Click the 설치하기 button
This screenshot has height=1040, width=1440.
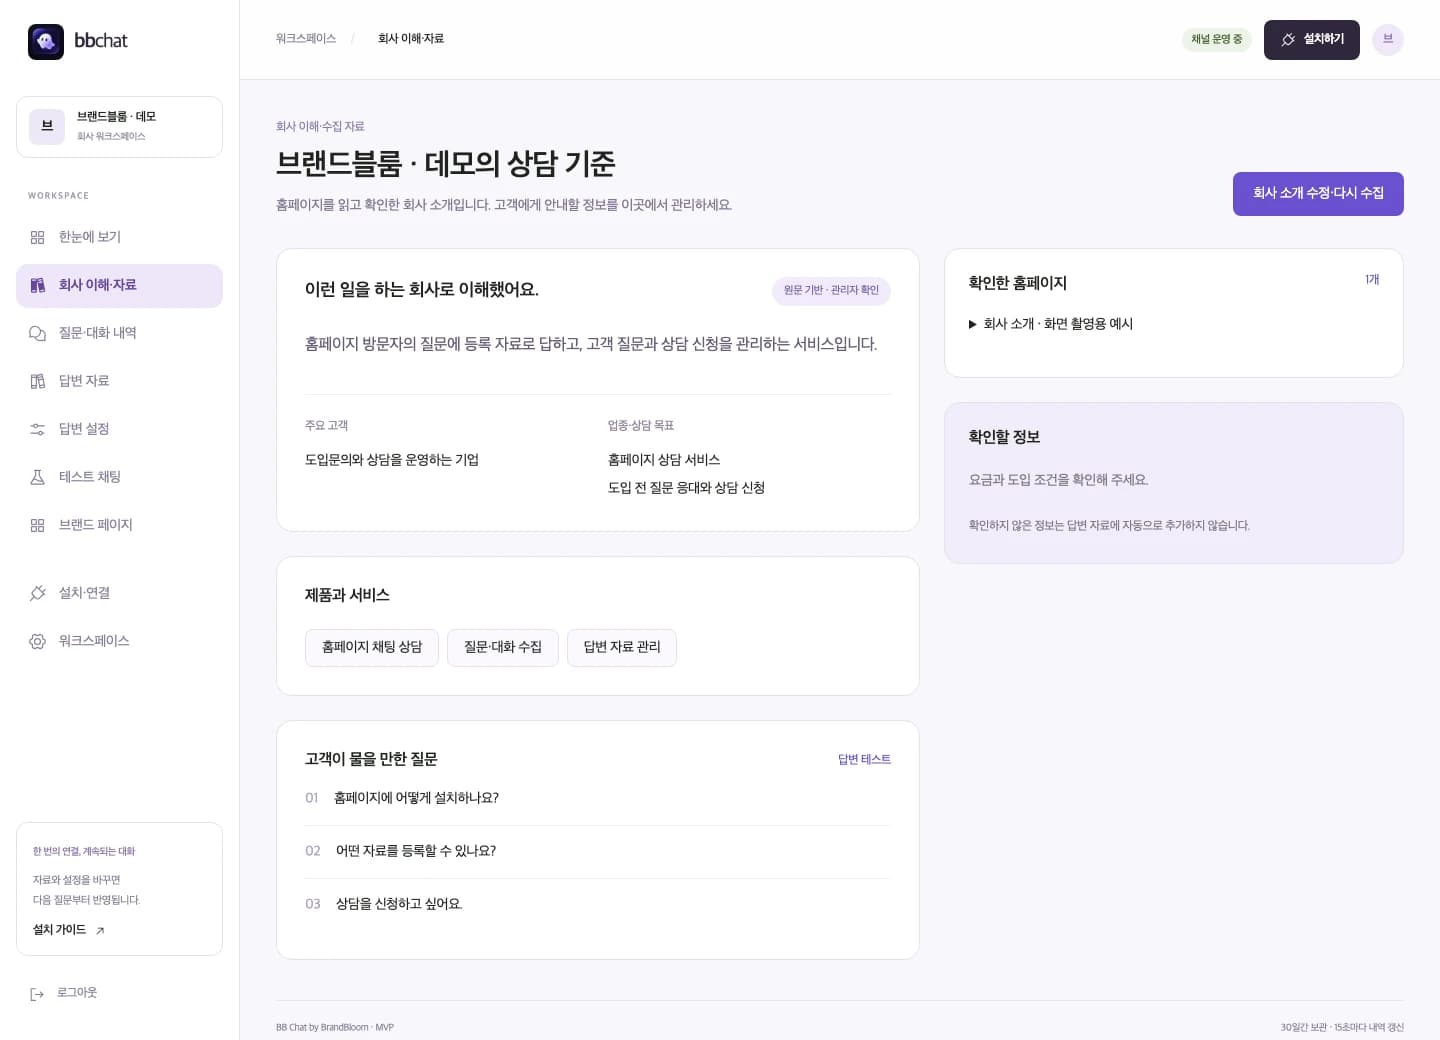click(x=1311, y=40)
